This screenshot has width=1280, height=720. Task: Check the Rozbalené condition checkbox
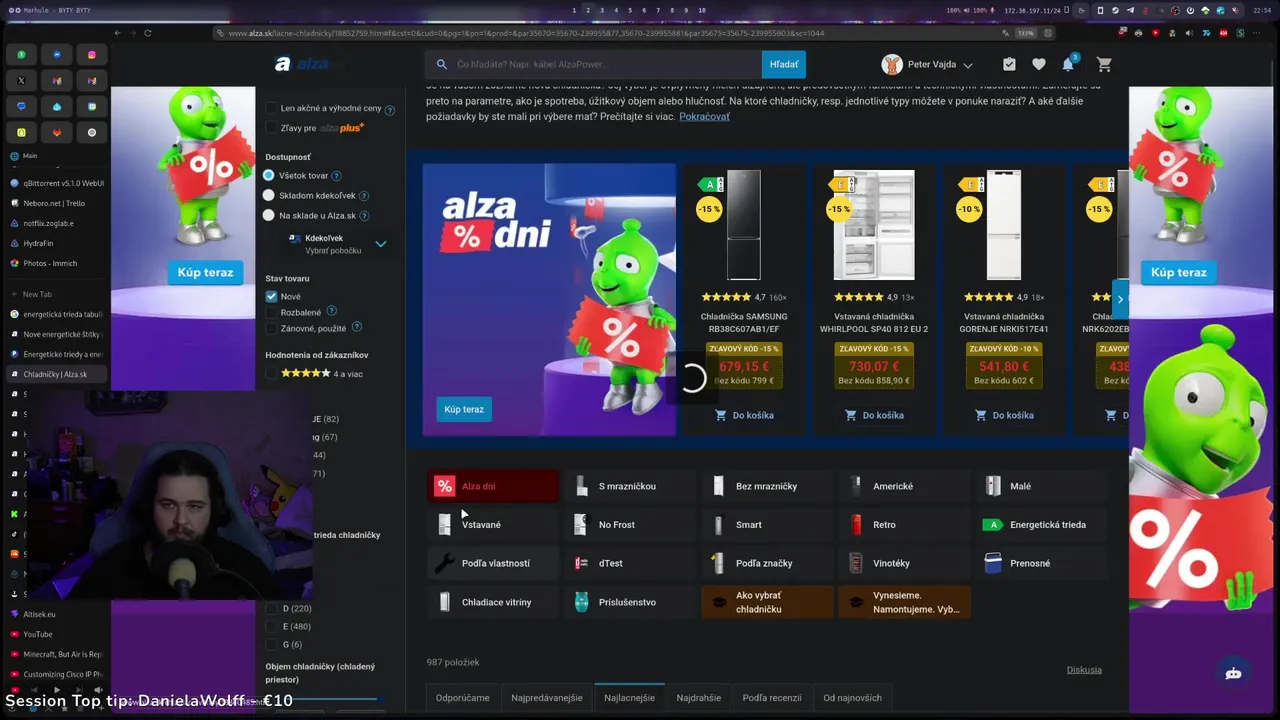[271, 313]
